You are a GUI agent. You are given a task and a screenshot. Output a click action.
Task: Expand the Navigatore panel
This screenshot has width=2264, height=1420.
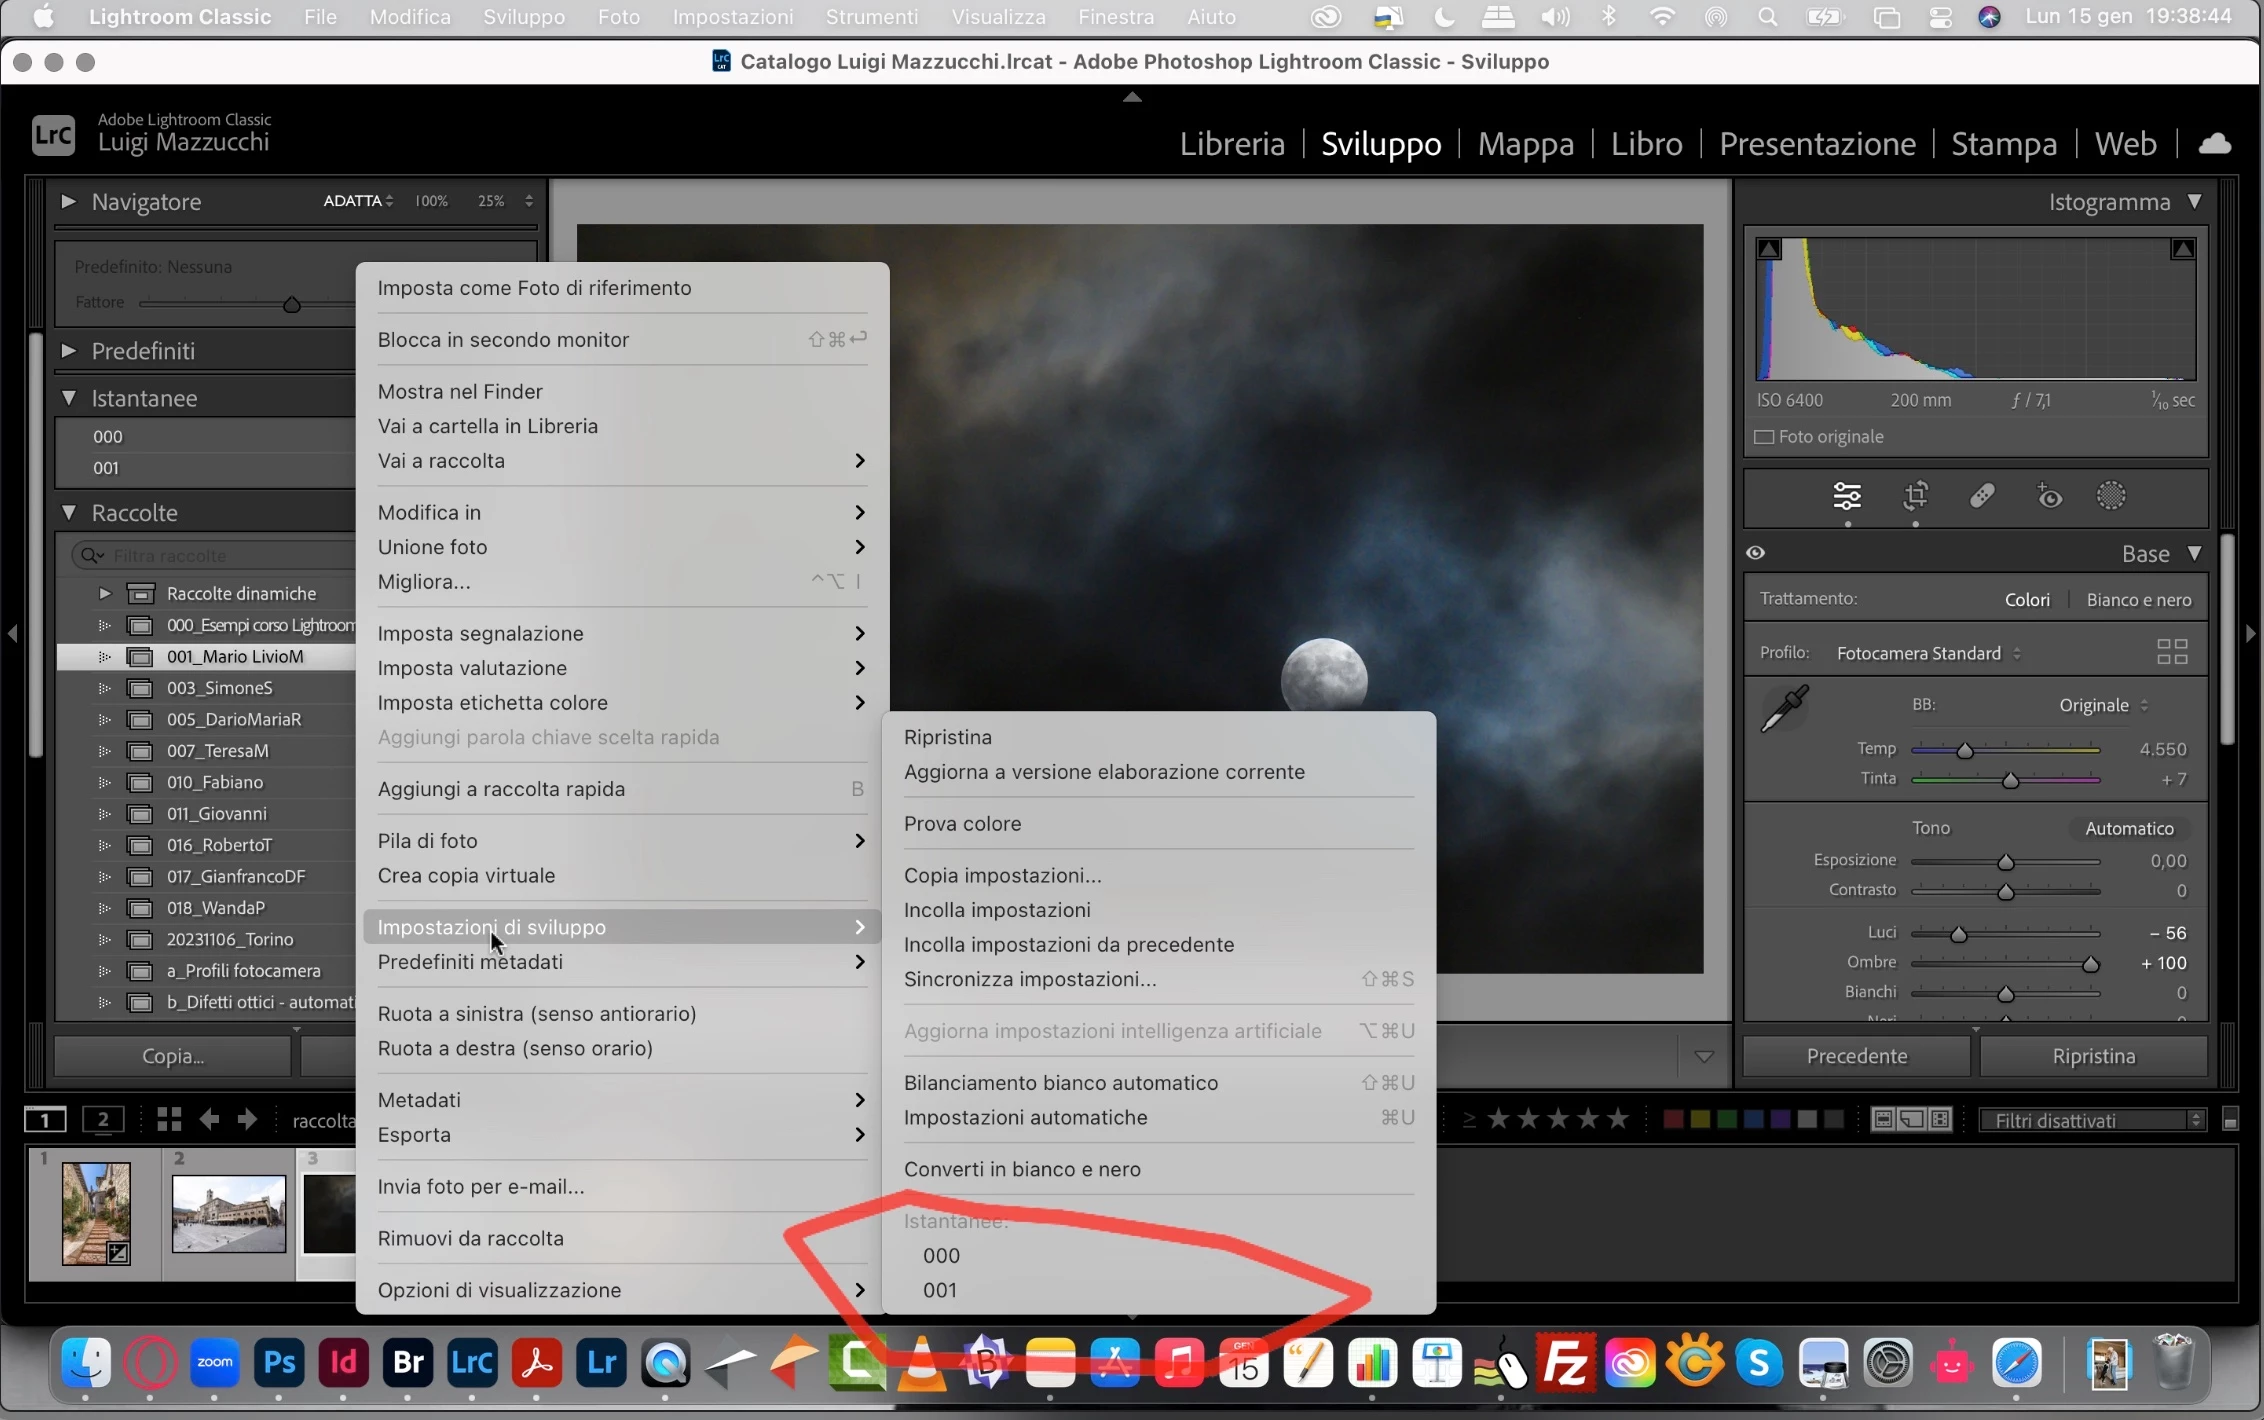tap(68, 201)
